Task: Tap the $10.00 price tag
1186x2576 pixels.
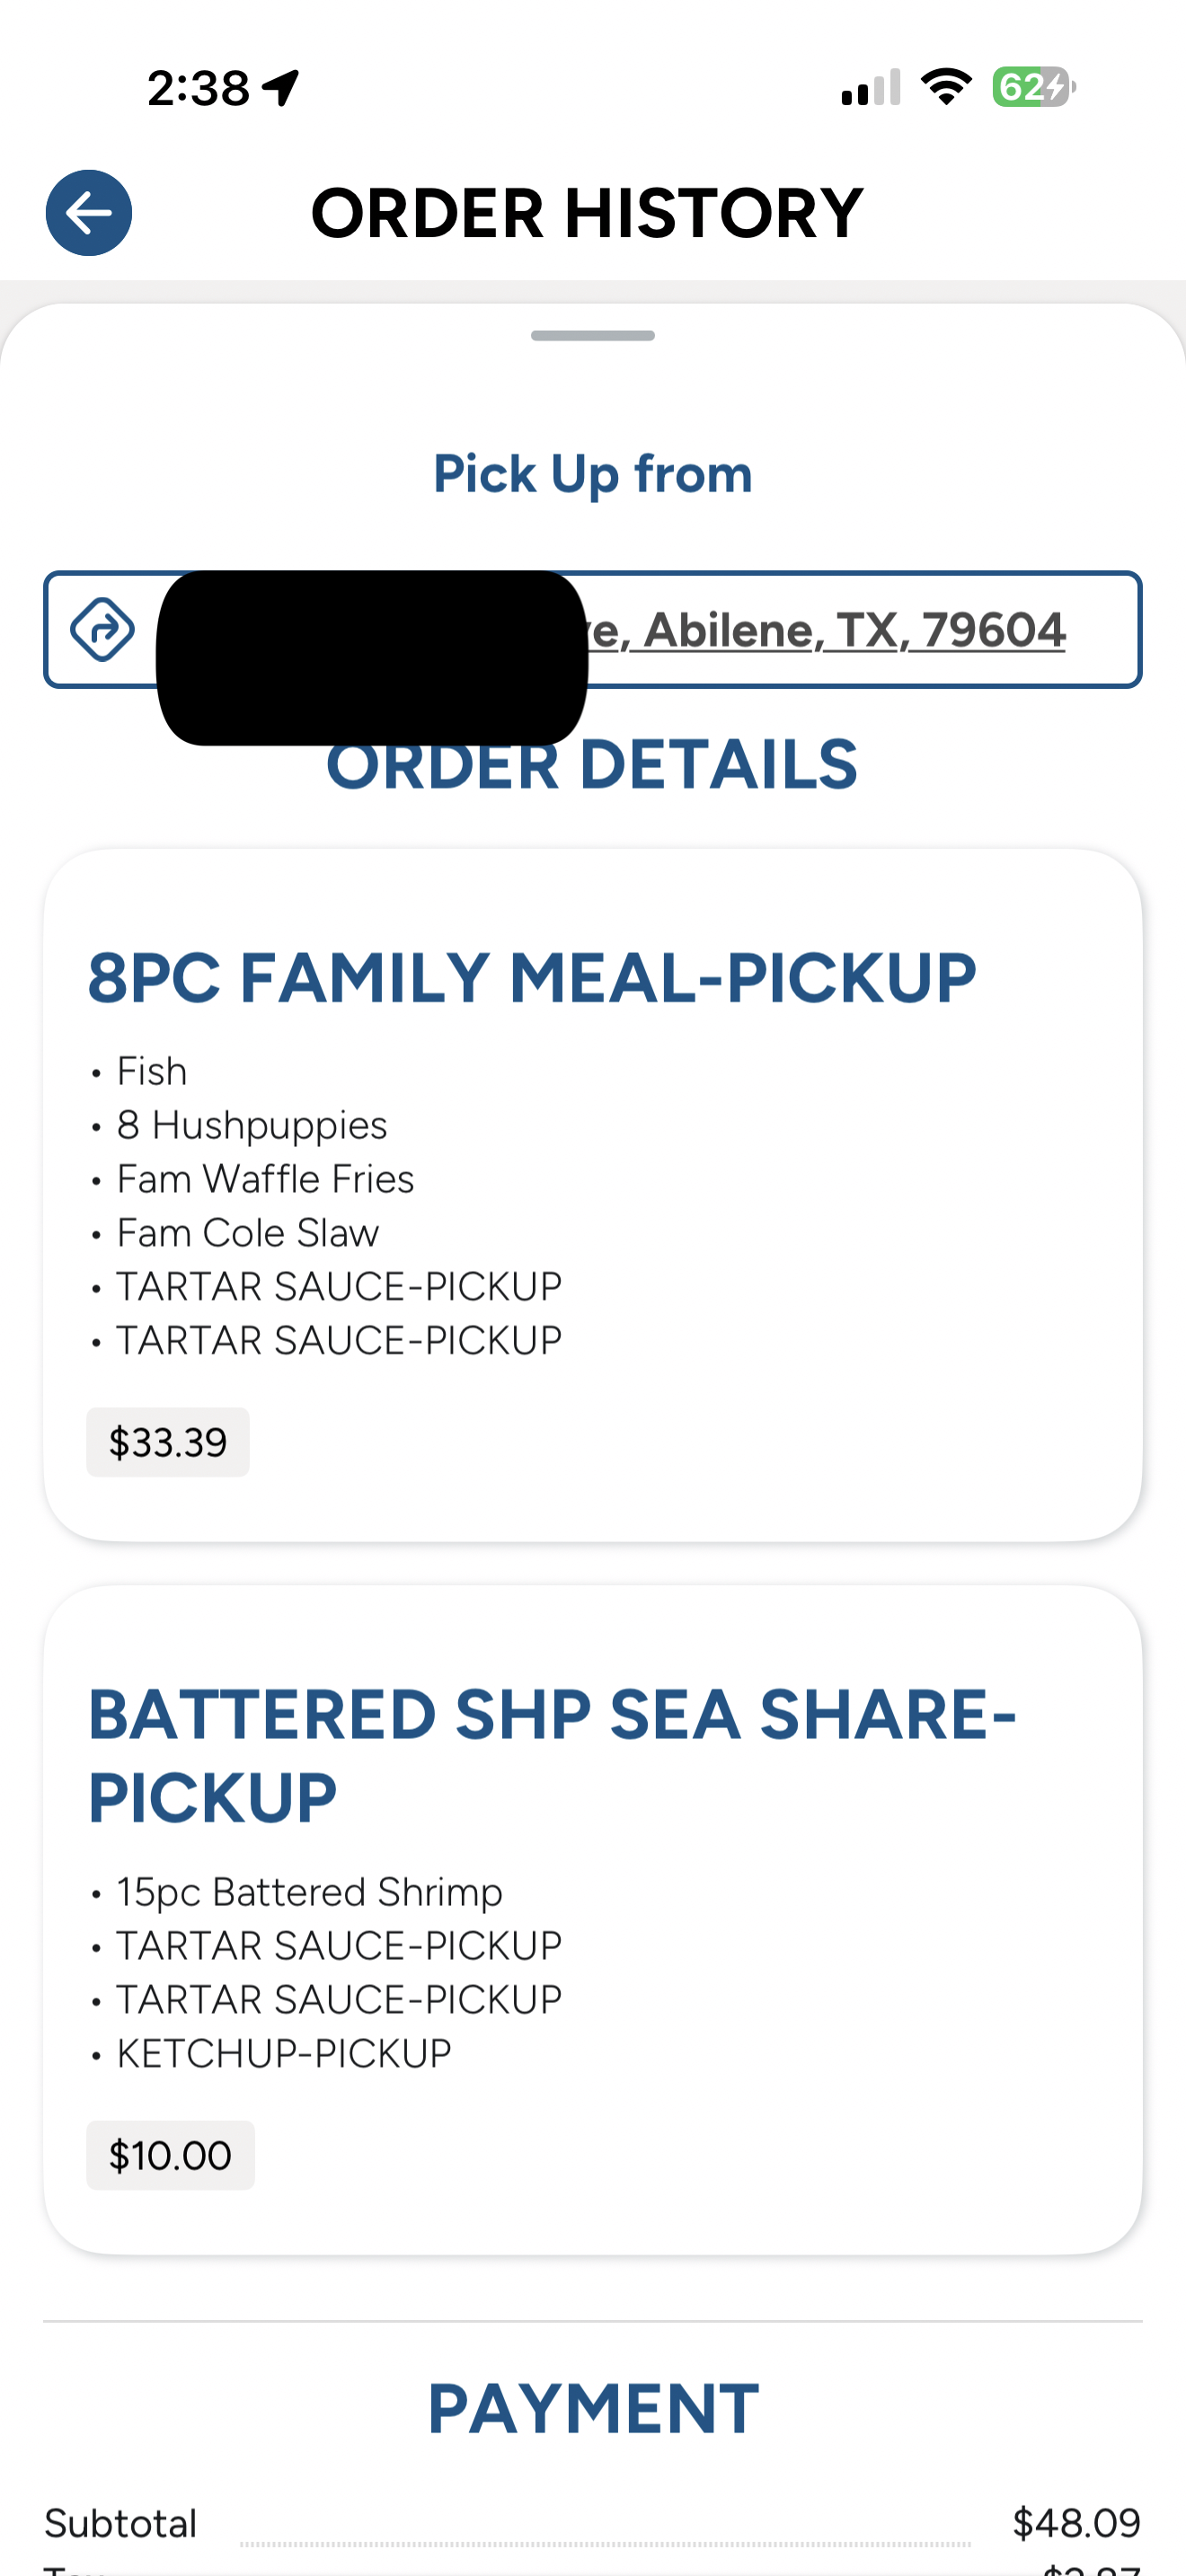Action: pyautogui.click(x=170, y=2155)
